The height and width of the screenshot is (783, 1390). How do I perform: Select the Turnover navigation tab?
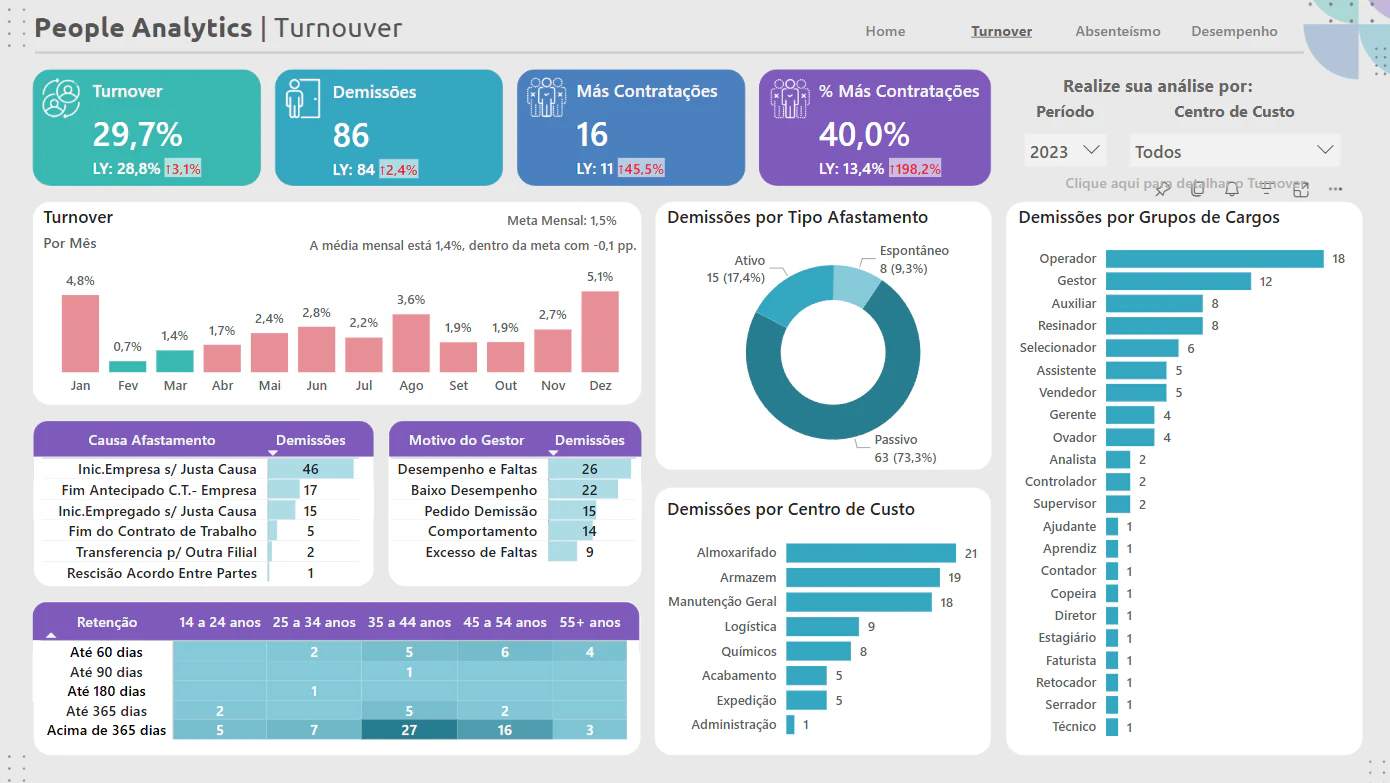click(x=1001, y=31)
